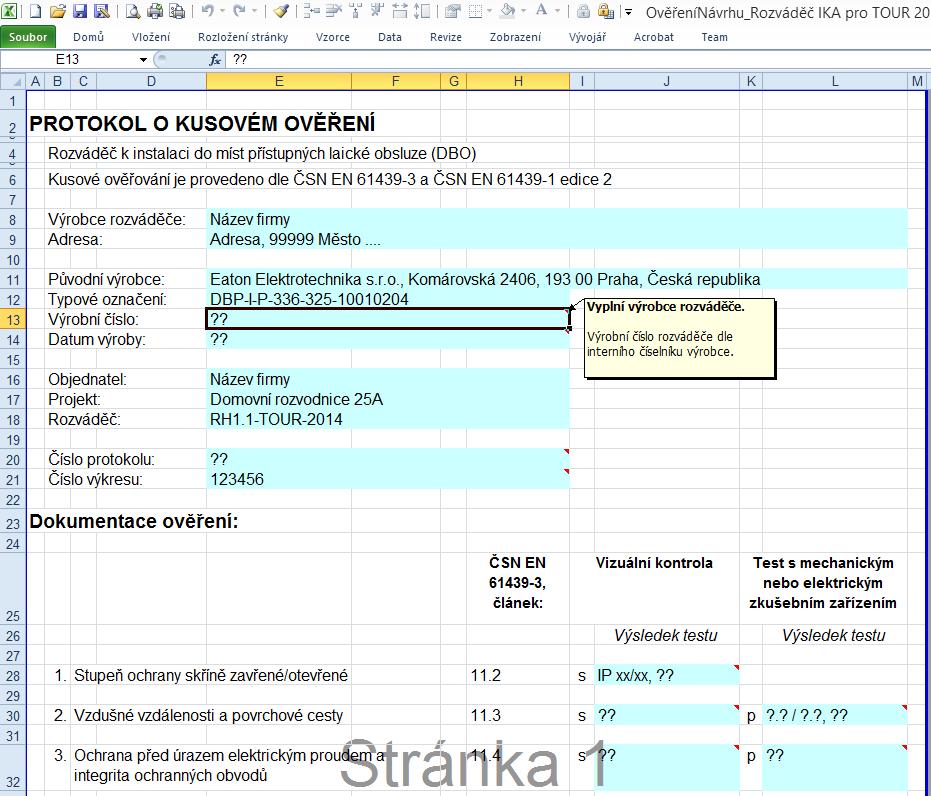The height and width of the screenshot is (796, 931).
Task: Click the Column Width icon
Action: coord(400,11)
